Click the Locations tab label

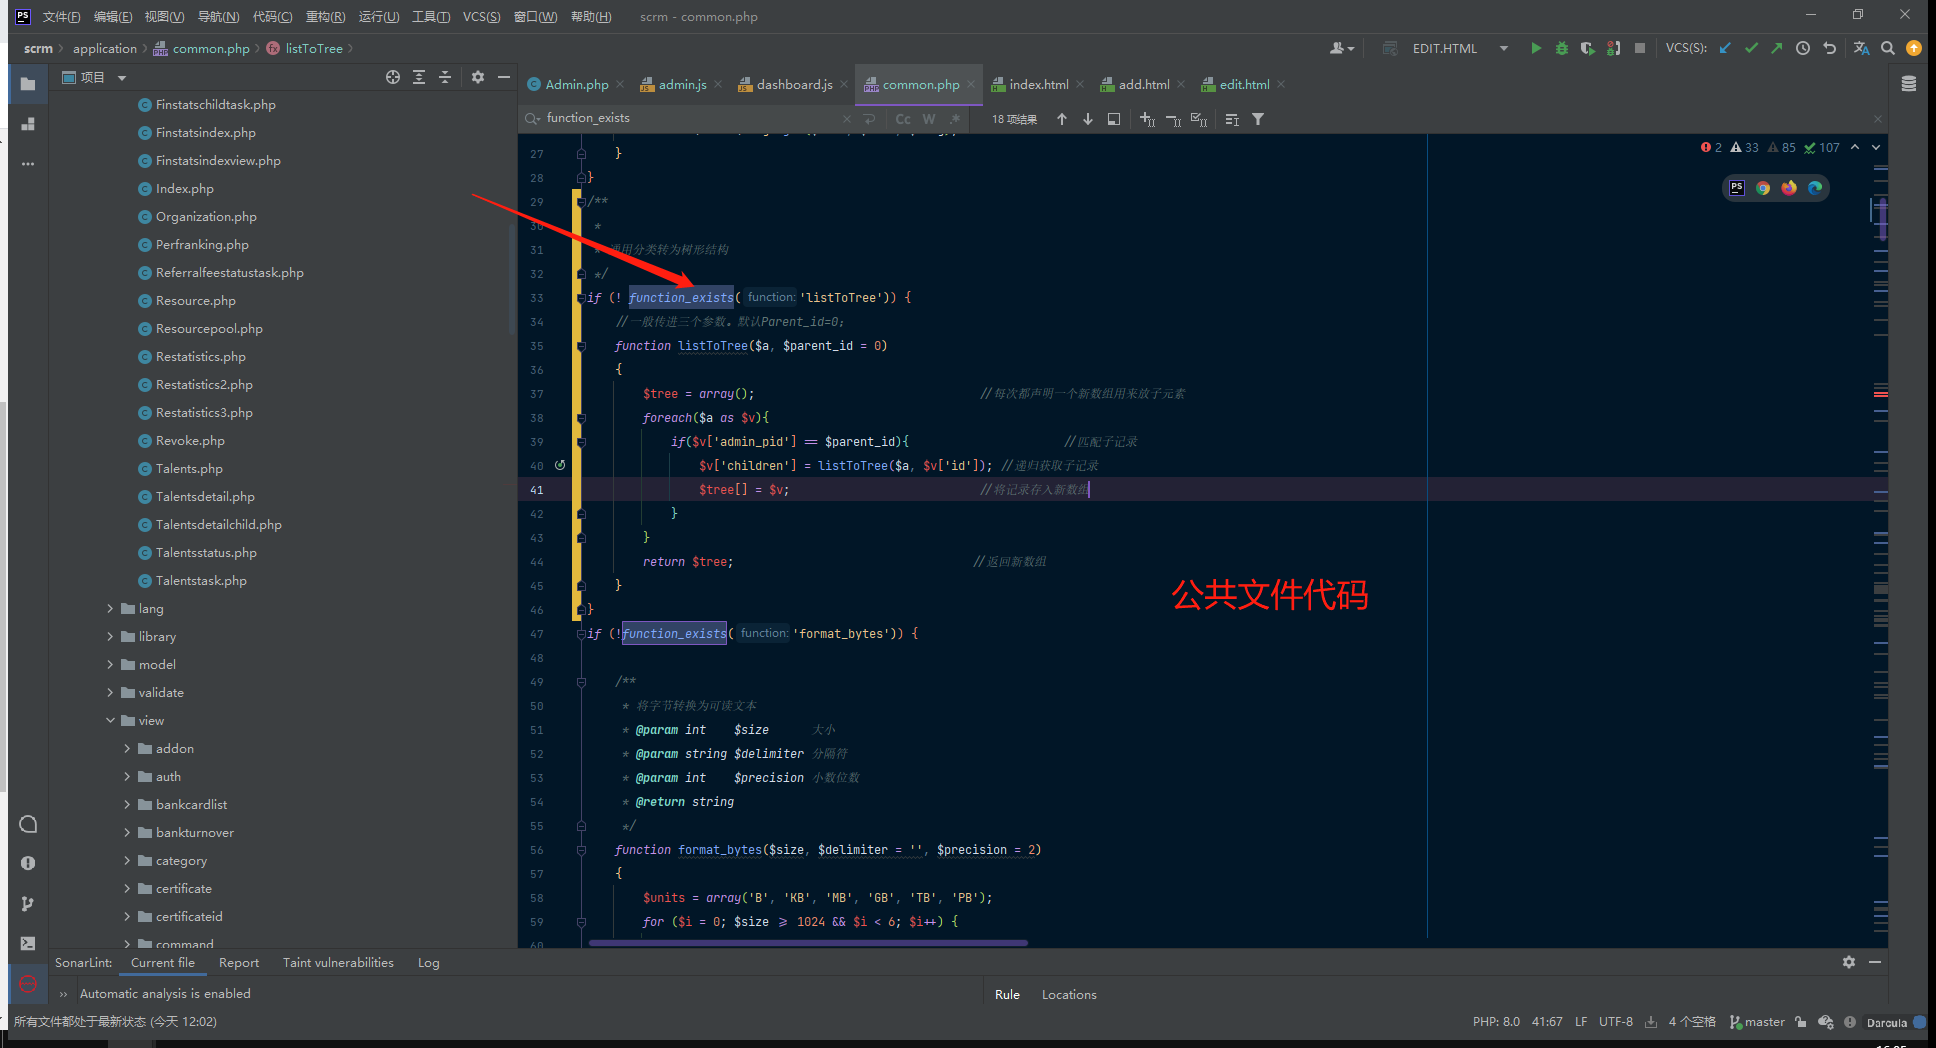(1069, 994)
